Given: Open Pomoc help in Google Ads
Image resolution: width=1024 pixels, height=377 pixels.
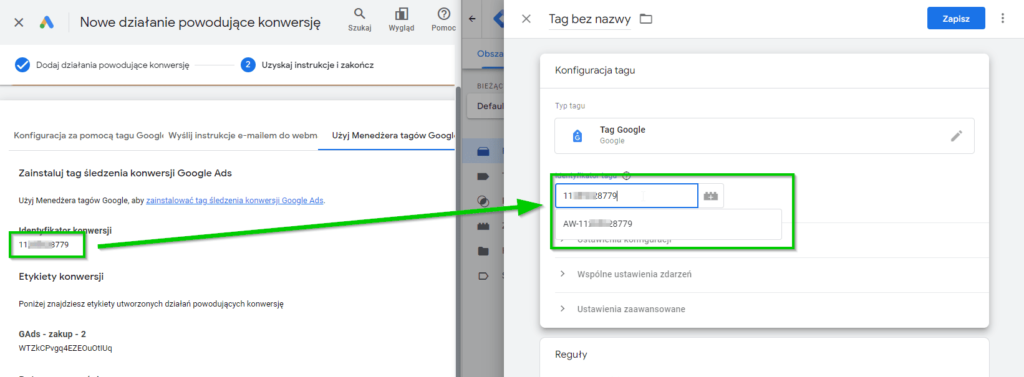Looking at the screenshot, I should [443, 19].
